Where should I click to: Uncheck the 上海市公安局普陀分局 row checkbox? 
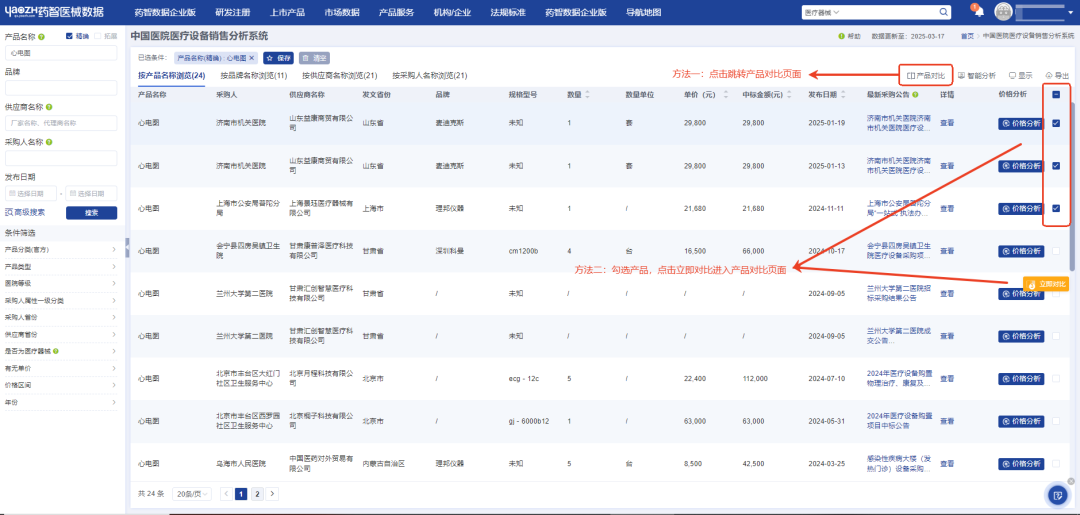point(1056,208)
